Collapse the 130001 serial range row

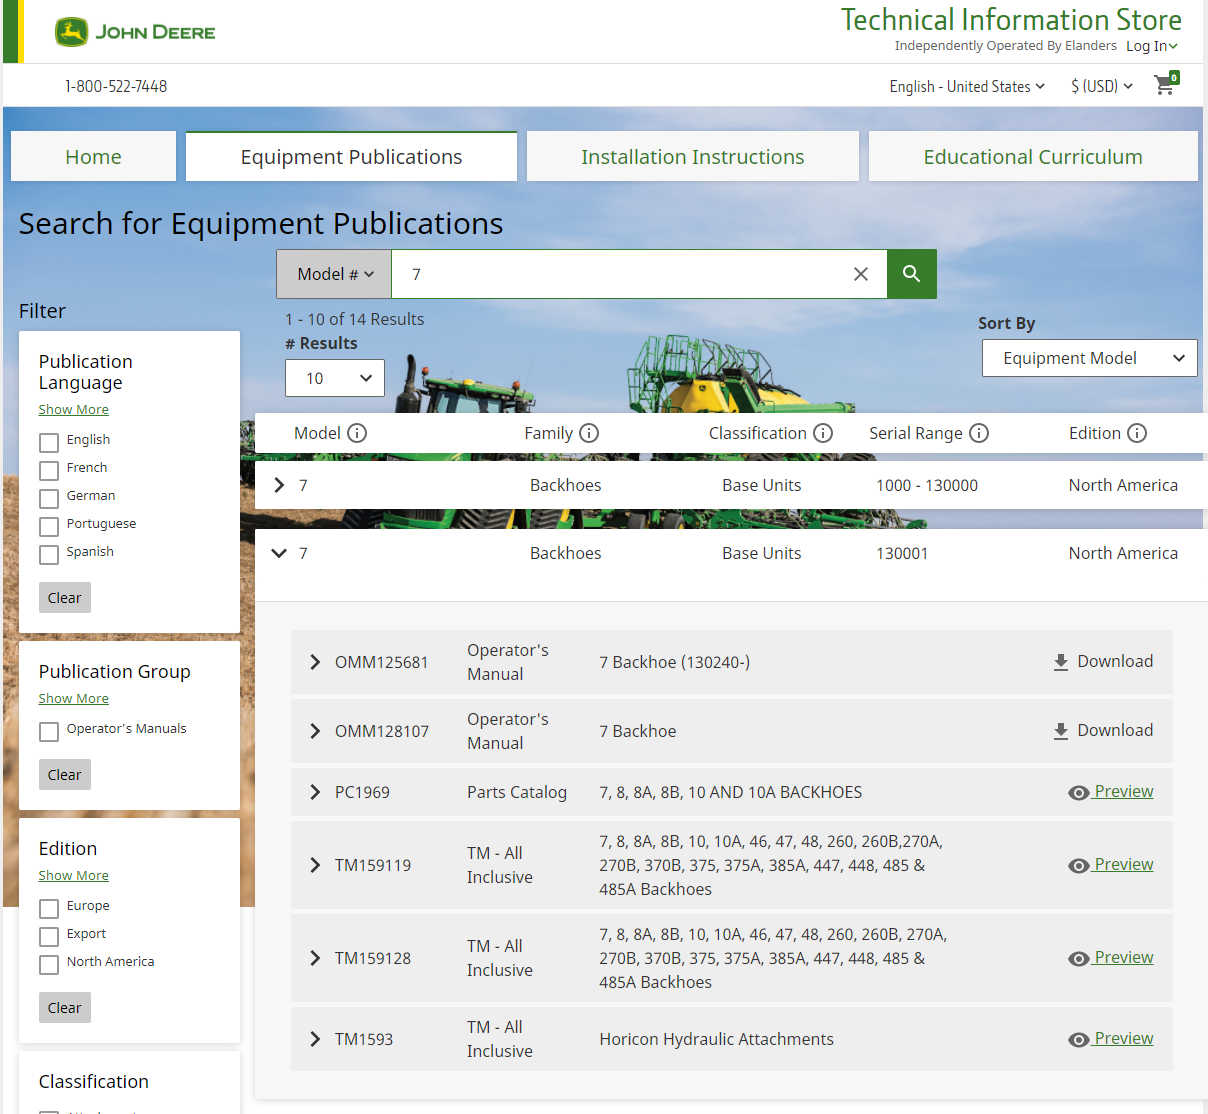point(279,553)
